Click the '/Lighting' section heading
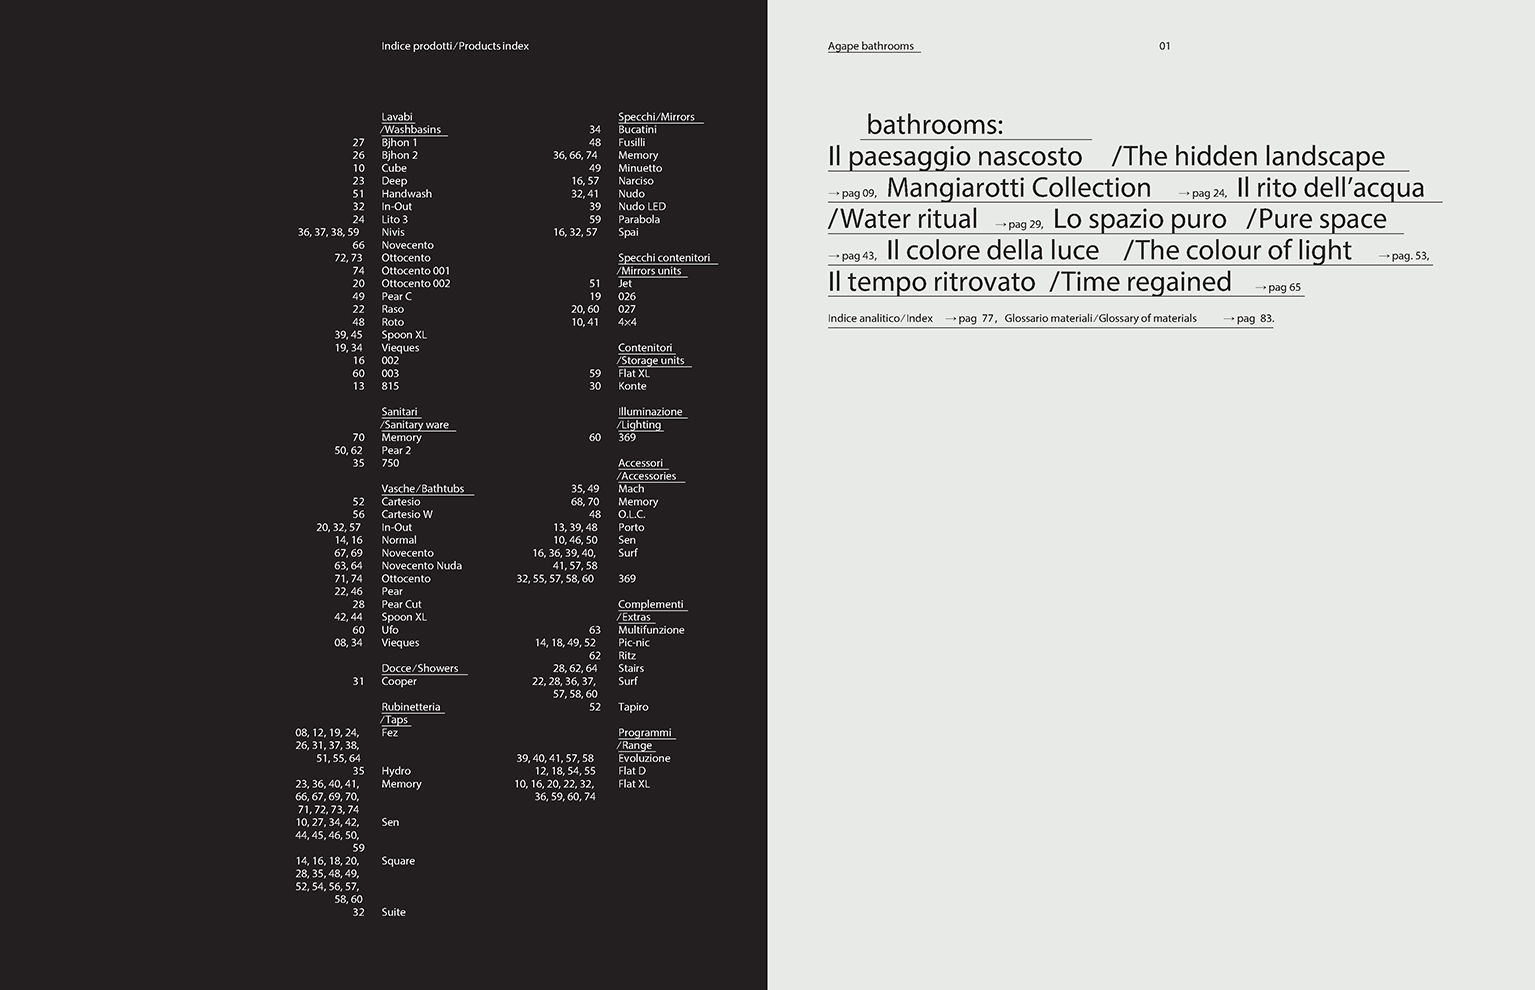Image resolution: width=1535 pixels, height=990 pixels. coord(640,425)
